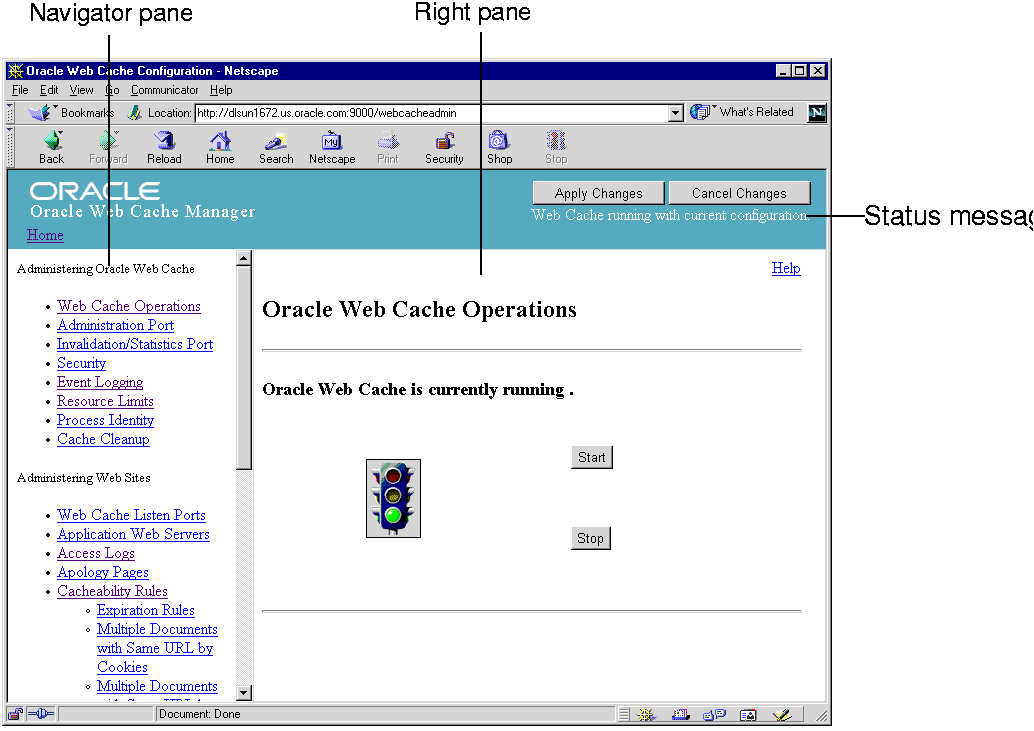Click the Print toolbar icon
Image resolution: width=1034 pixels, height=731 pixels.
coord(388,140)
